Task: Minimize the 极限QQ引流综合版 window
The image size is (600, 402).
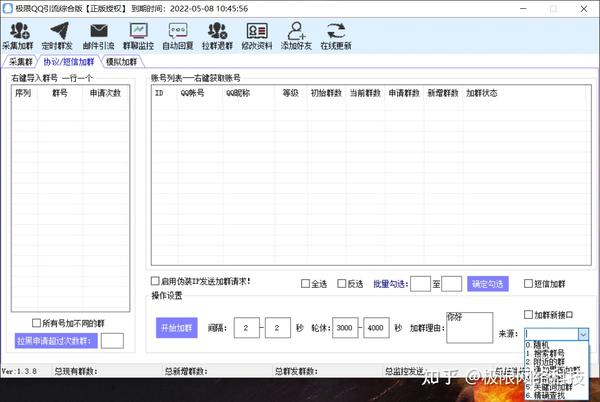Action: point(523,8)
